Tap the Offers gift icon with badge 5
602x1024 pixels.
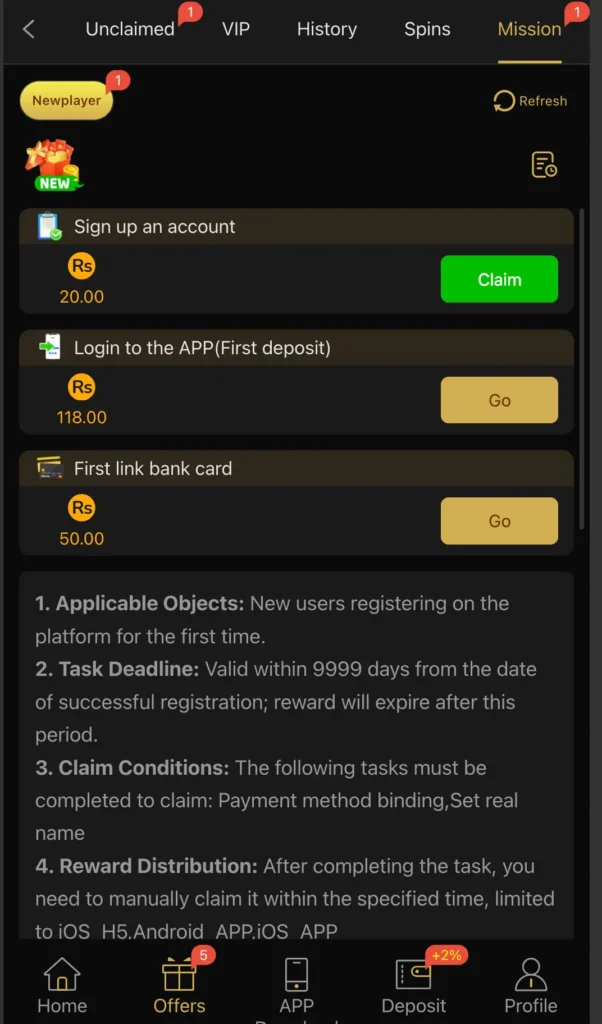click(x=178, y=972)
